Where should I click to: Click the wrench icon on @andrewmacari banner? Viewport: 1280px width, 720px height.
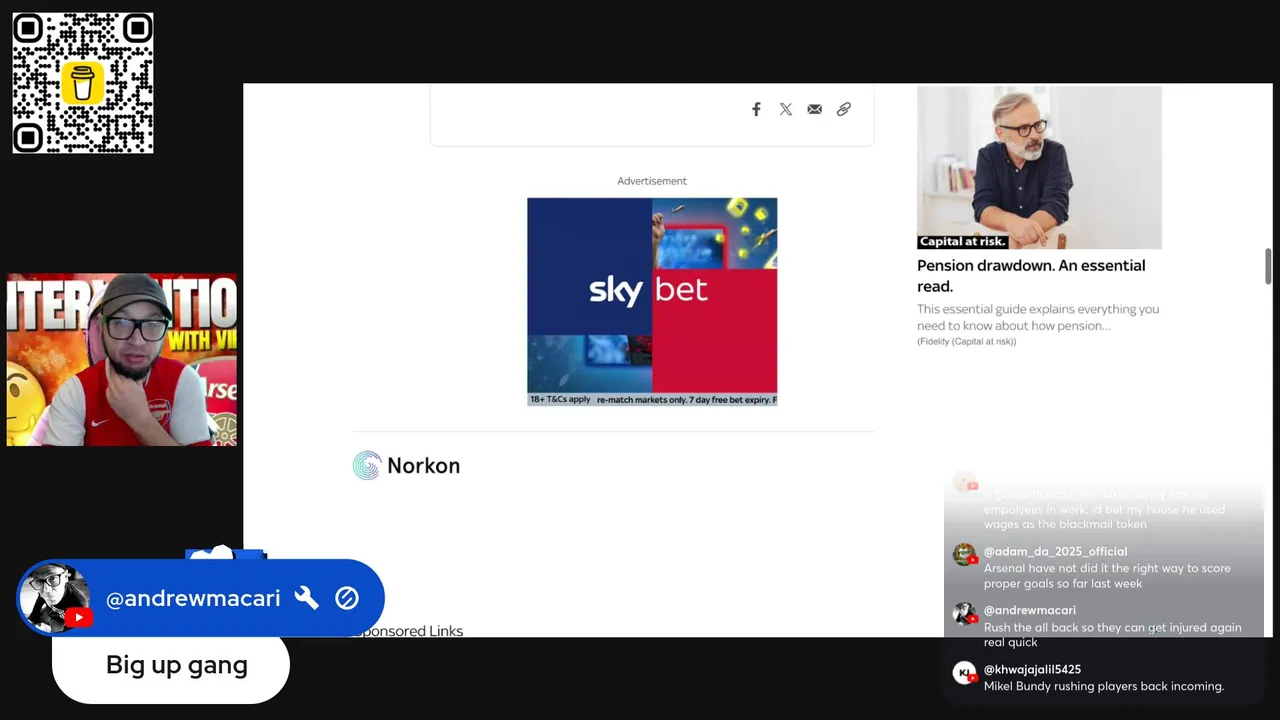point(306,598)
